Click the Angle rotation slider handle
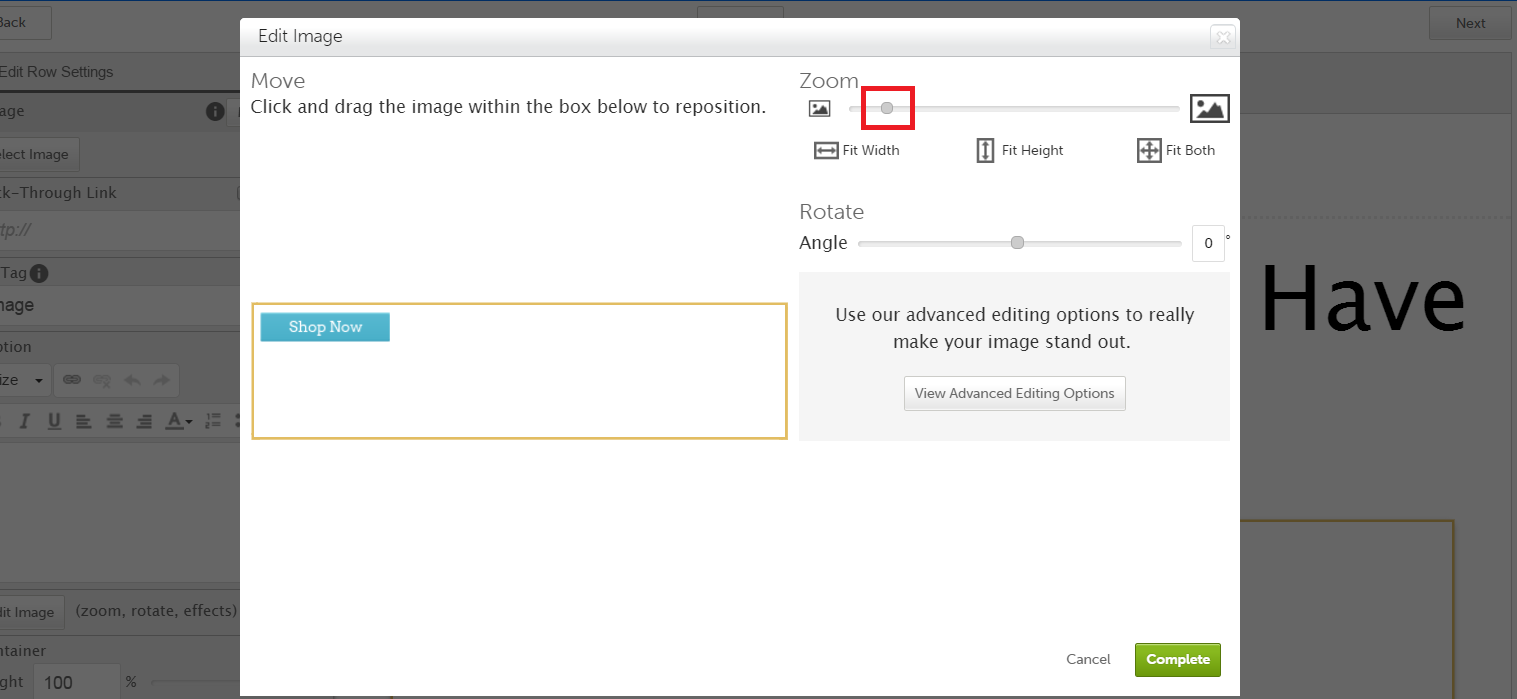This screenshot has height=699, width=1517. pyautogui.click(x=1017, y=243)
